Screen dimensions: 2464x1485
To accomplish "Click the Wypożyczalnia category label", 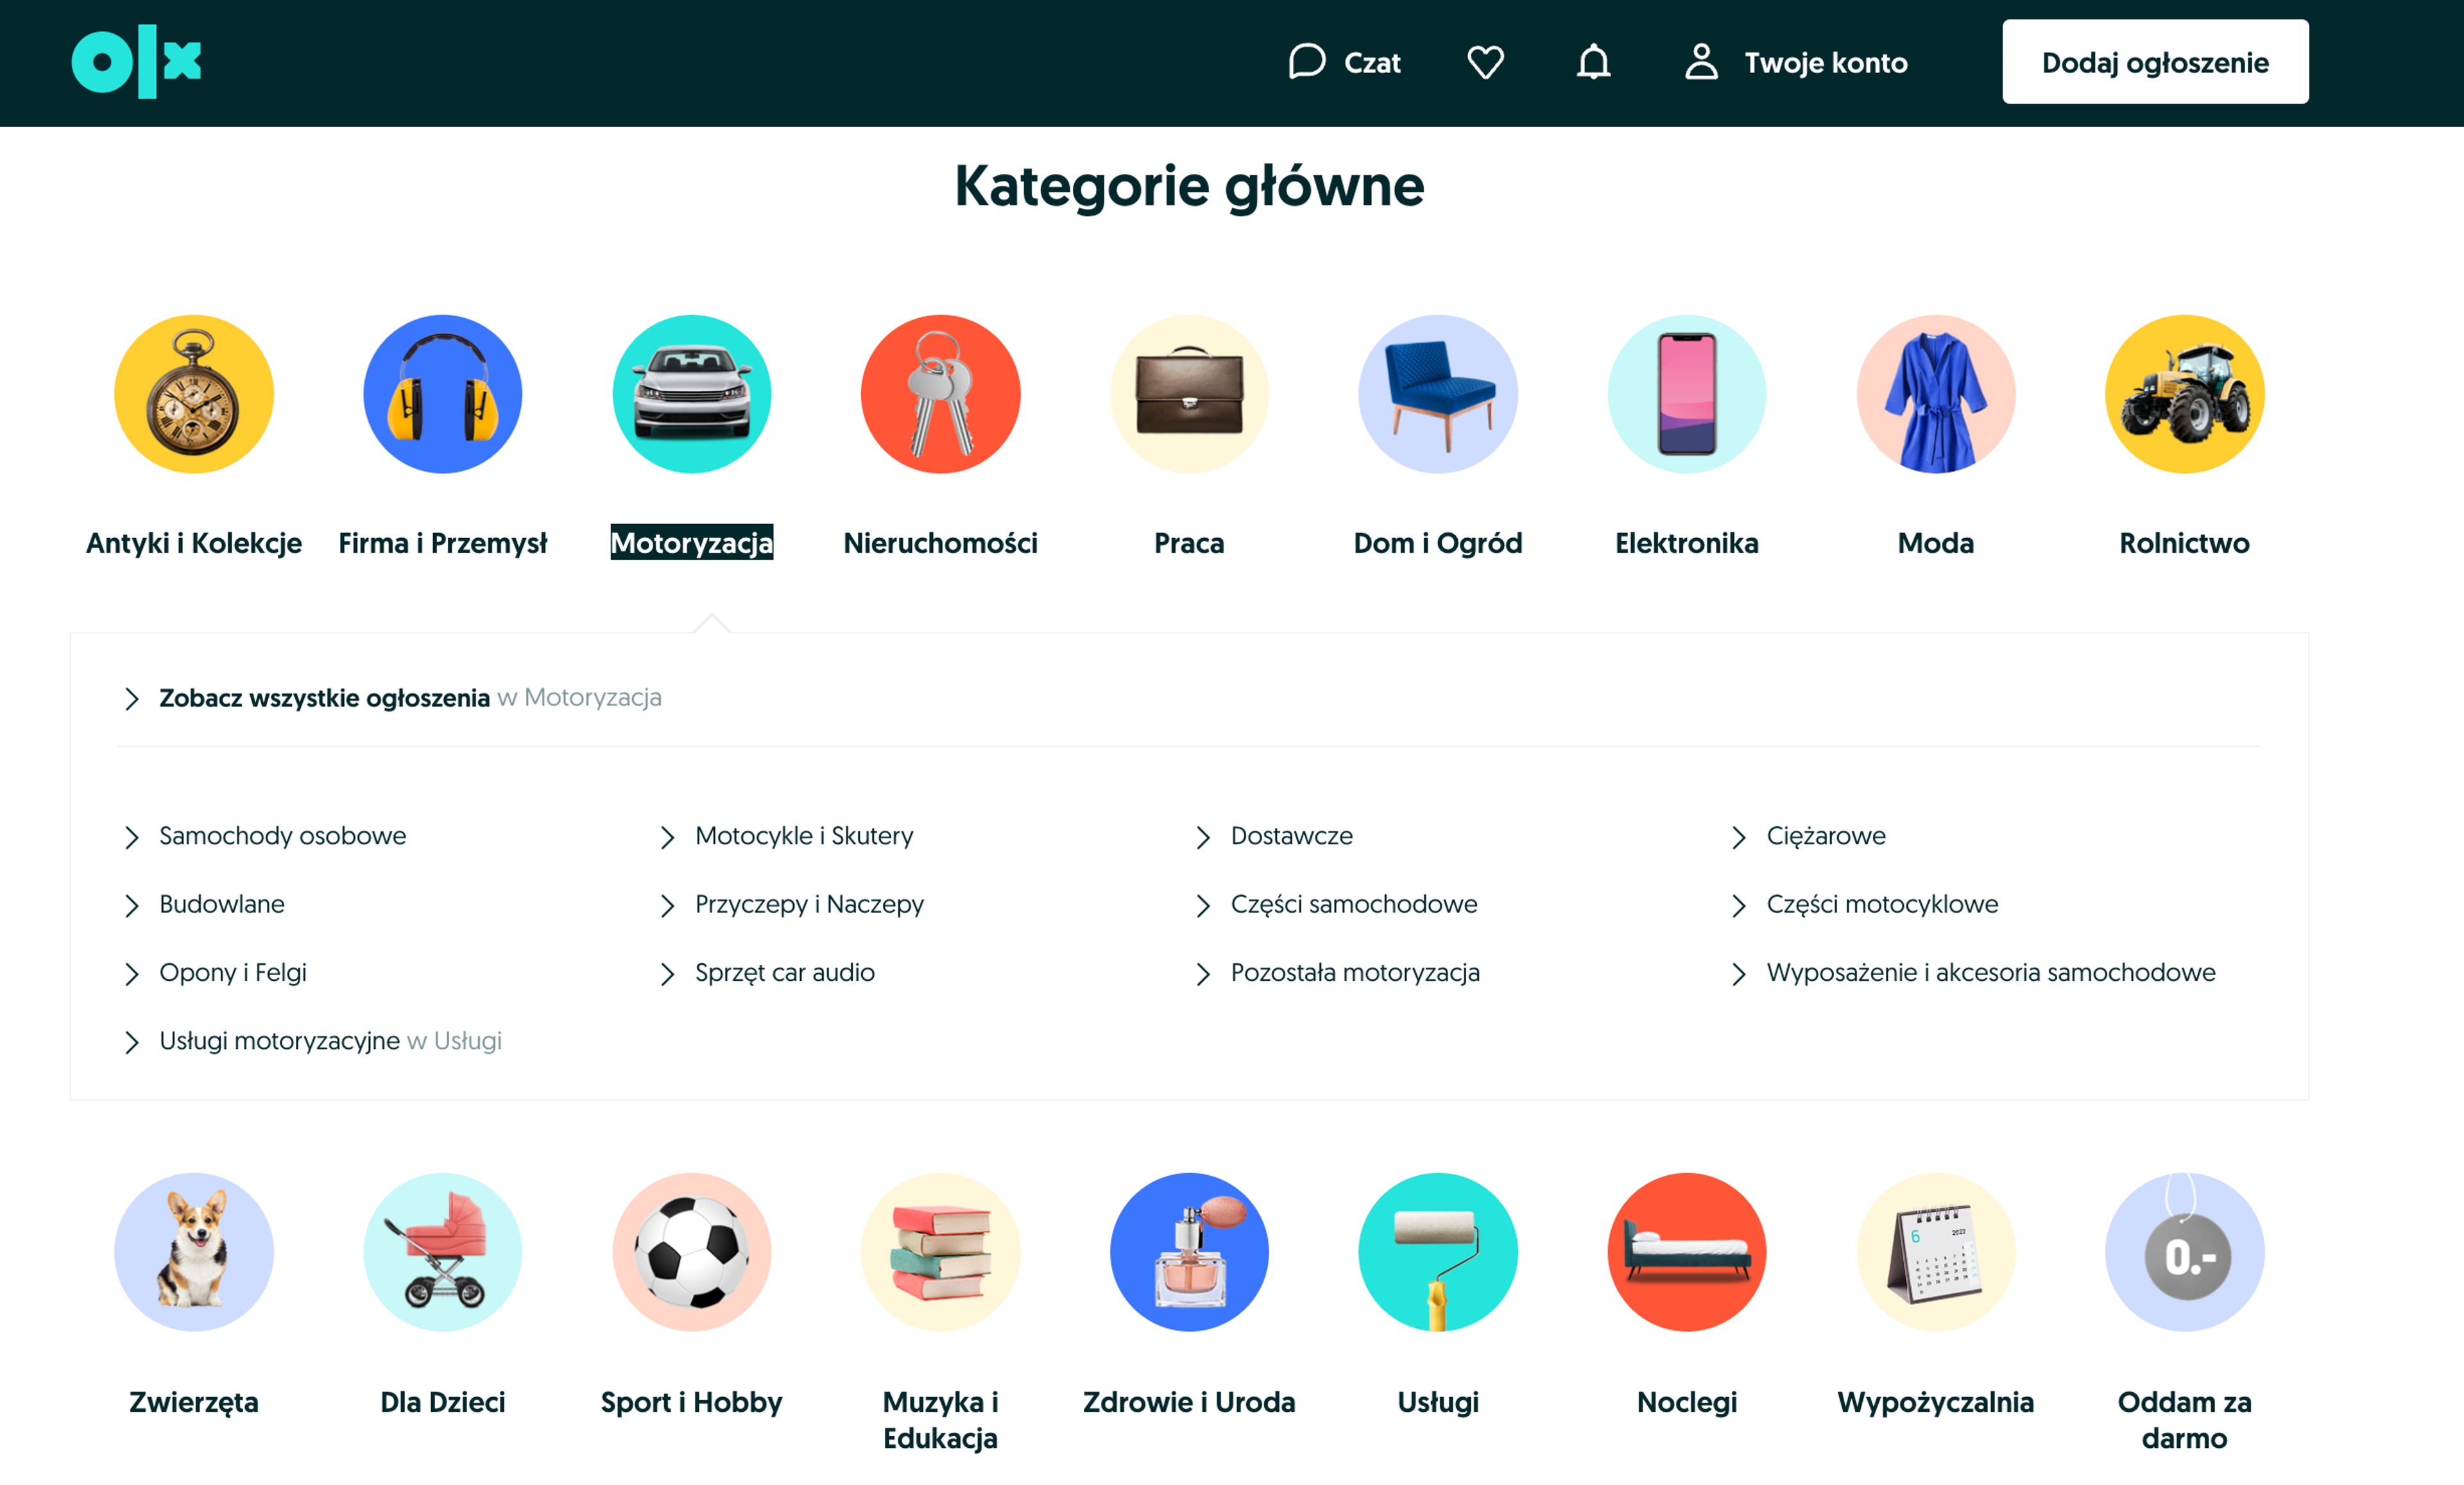I will point(1936,1403).
